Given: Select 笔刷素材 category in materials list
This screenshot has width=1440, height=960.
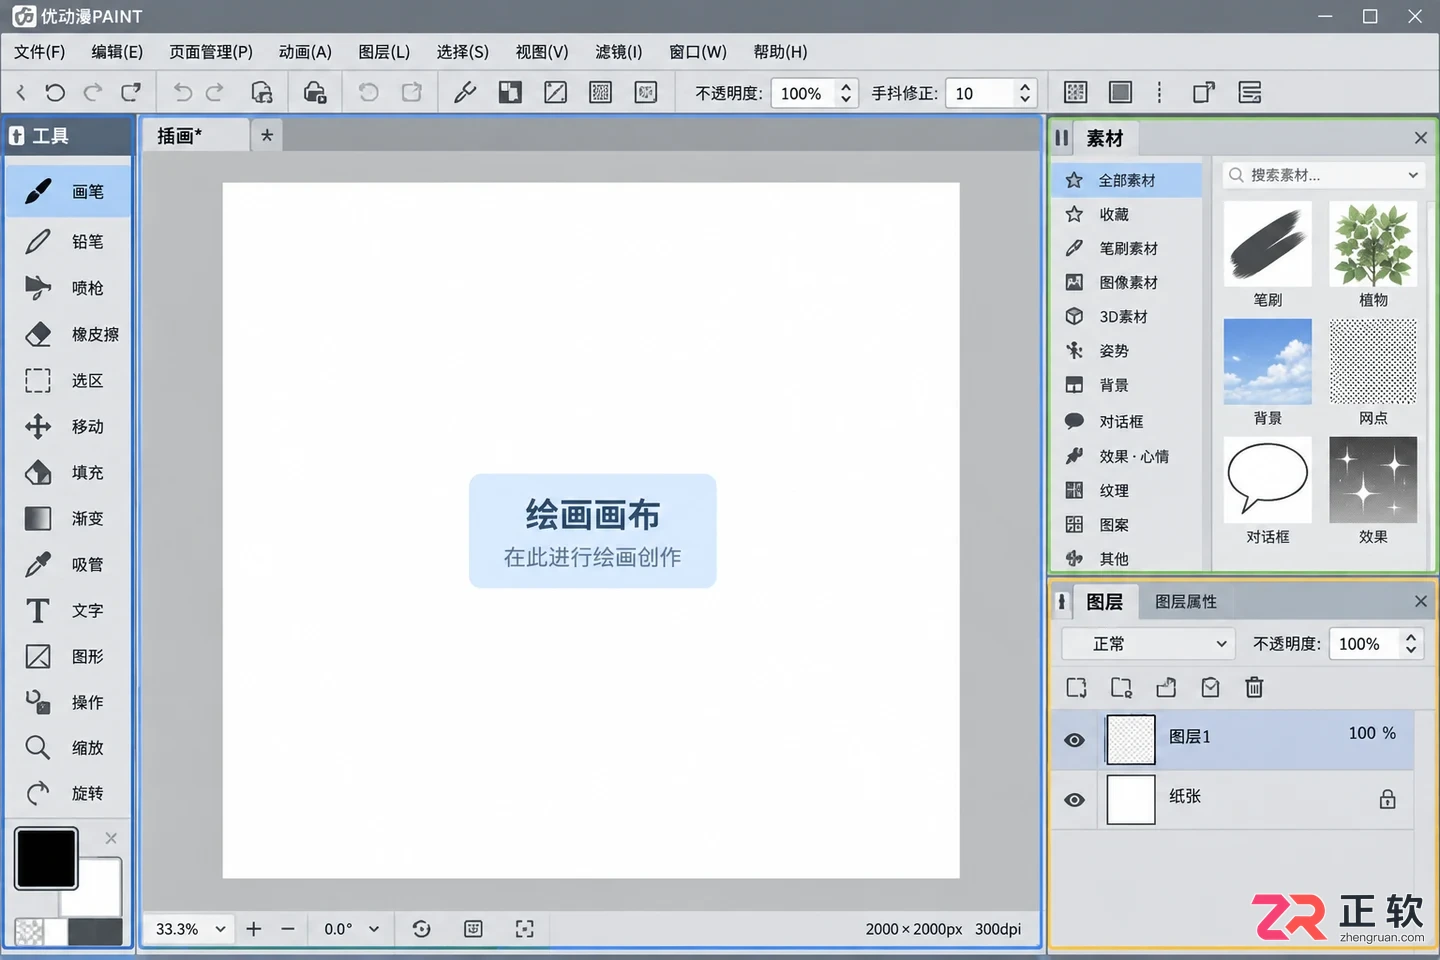Looking at the screenshot, I should [x=1128, y=248].
